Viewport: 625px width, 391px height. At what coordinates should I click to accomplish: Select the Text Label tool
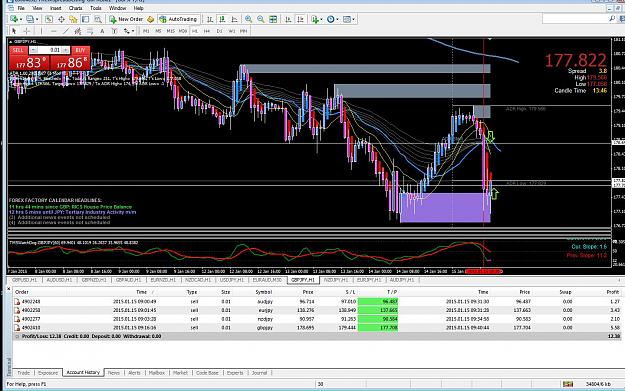[114, 31]
